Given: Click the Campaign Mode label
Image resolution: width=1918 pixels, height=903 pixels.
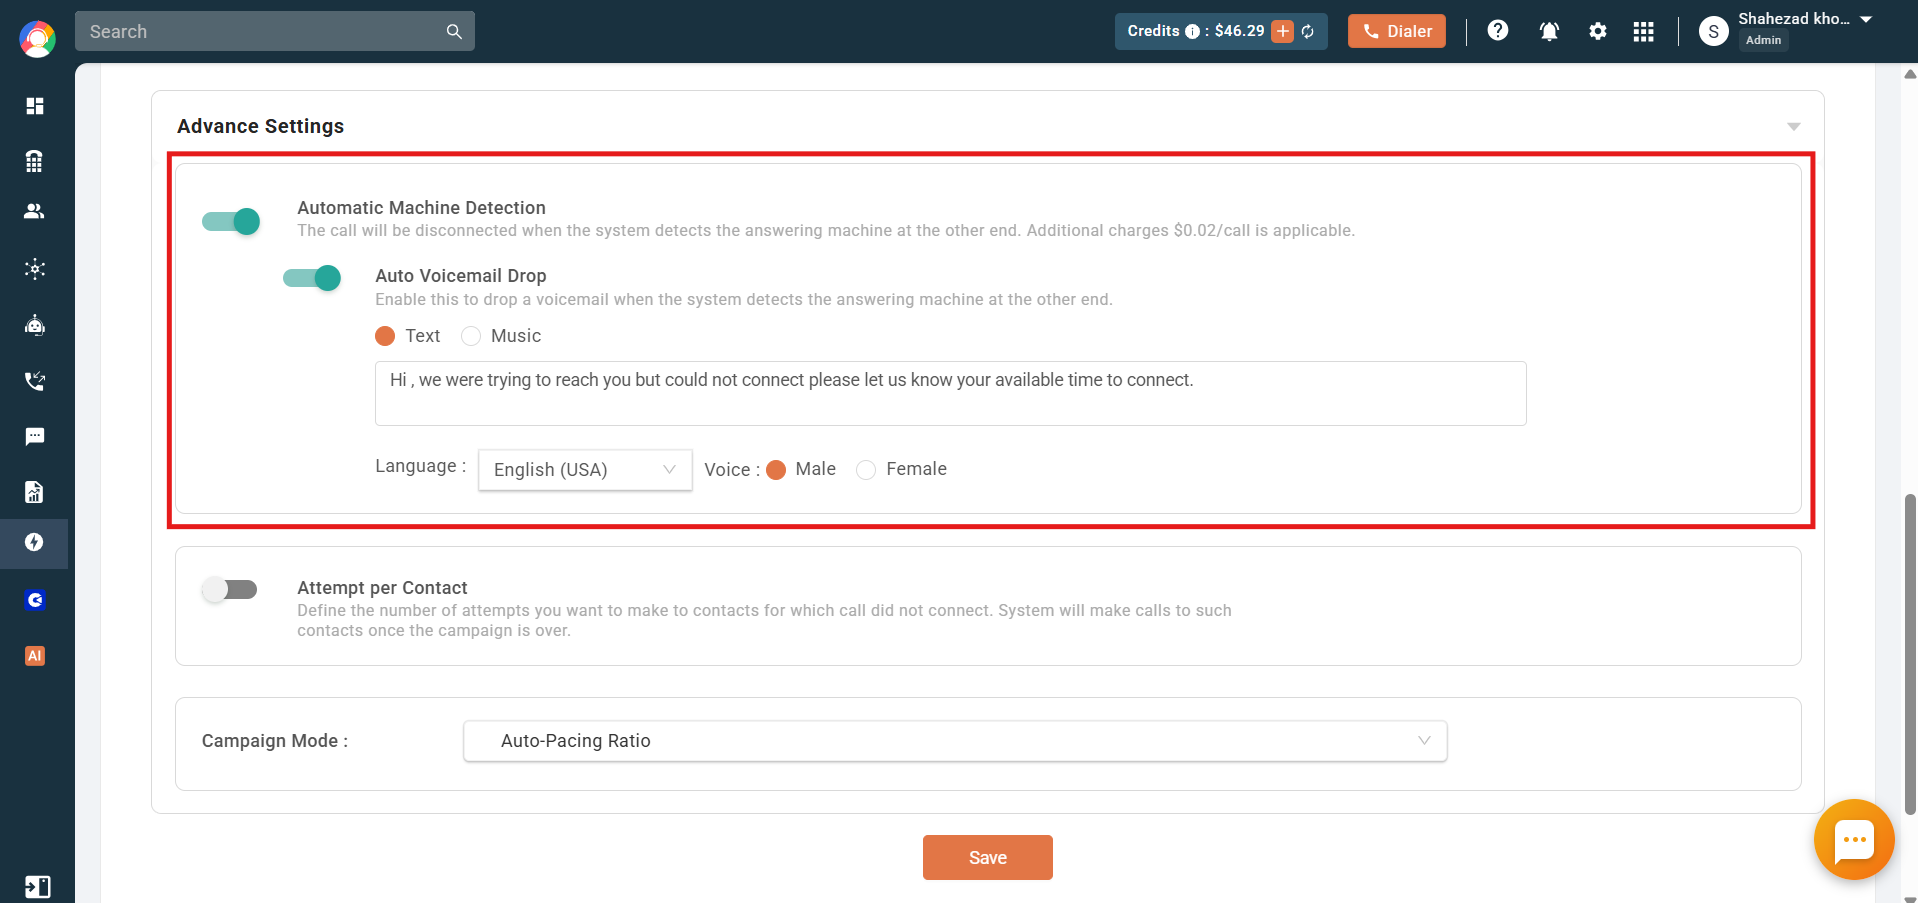Looking at the screenshot, I should click(275, 741).
